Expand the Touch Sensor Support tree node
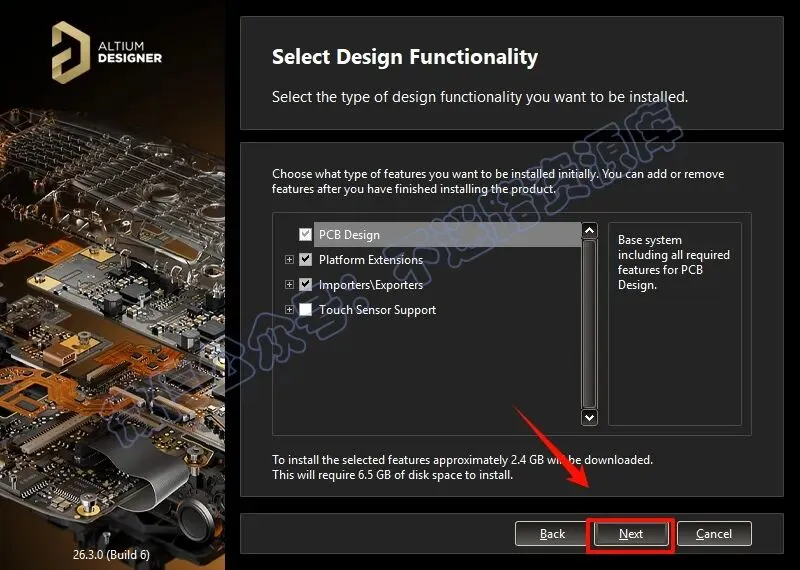800x570 pixels. 289,309
